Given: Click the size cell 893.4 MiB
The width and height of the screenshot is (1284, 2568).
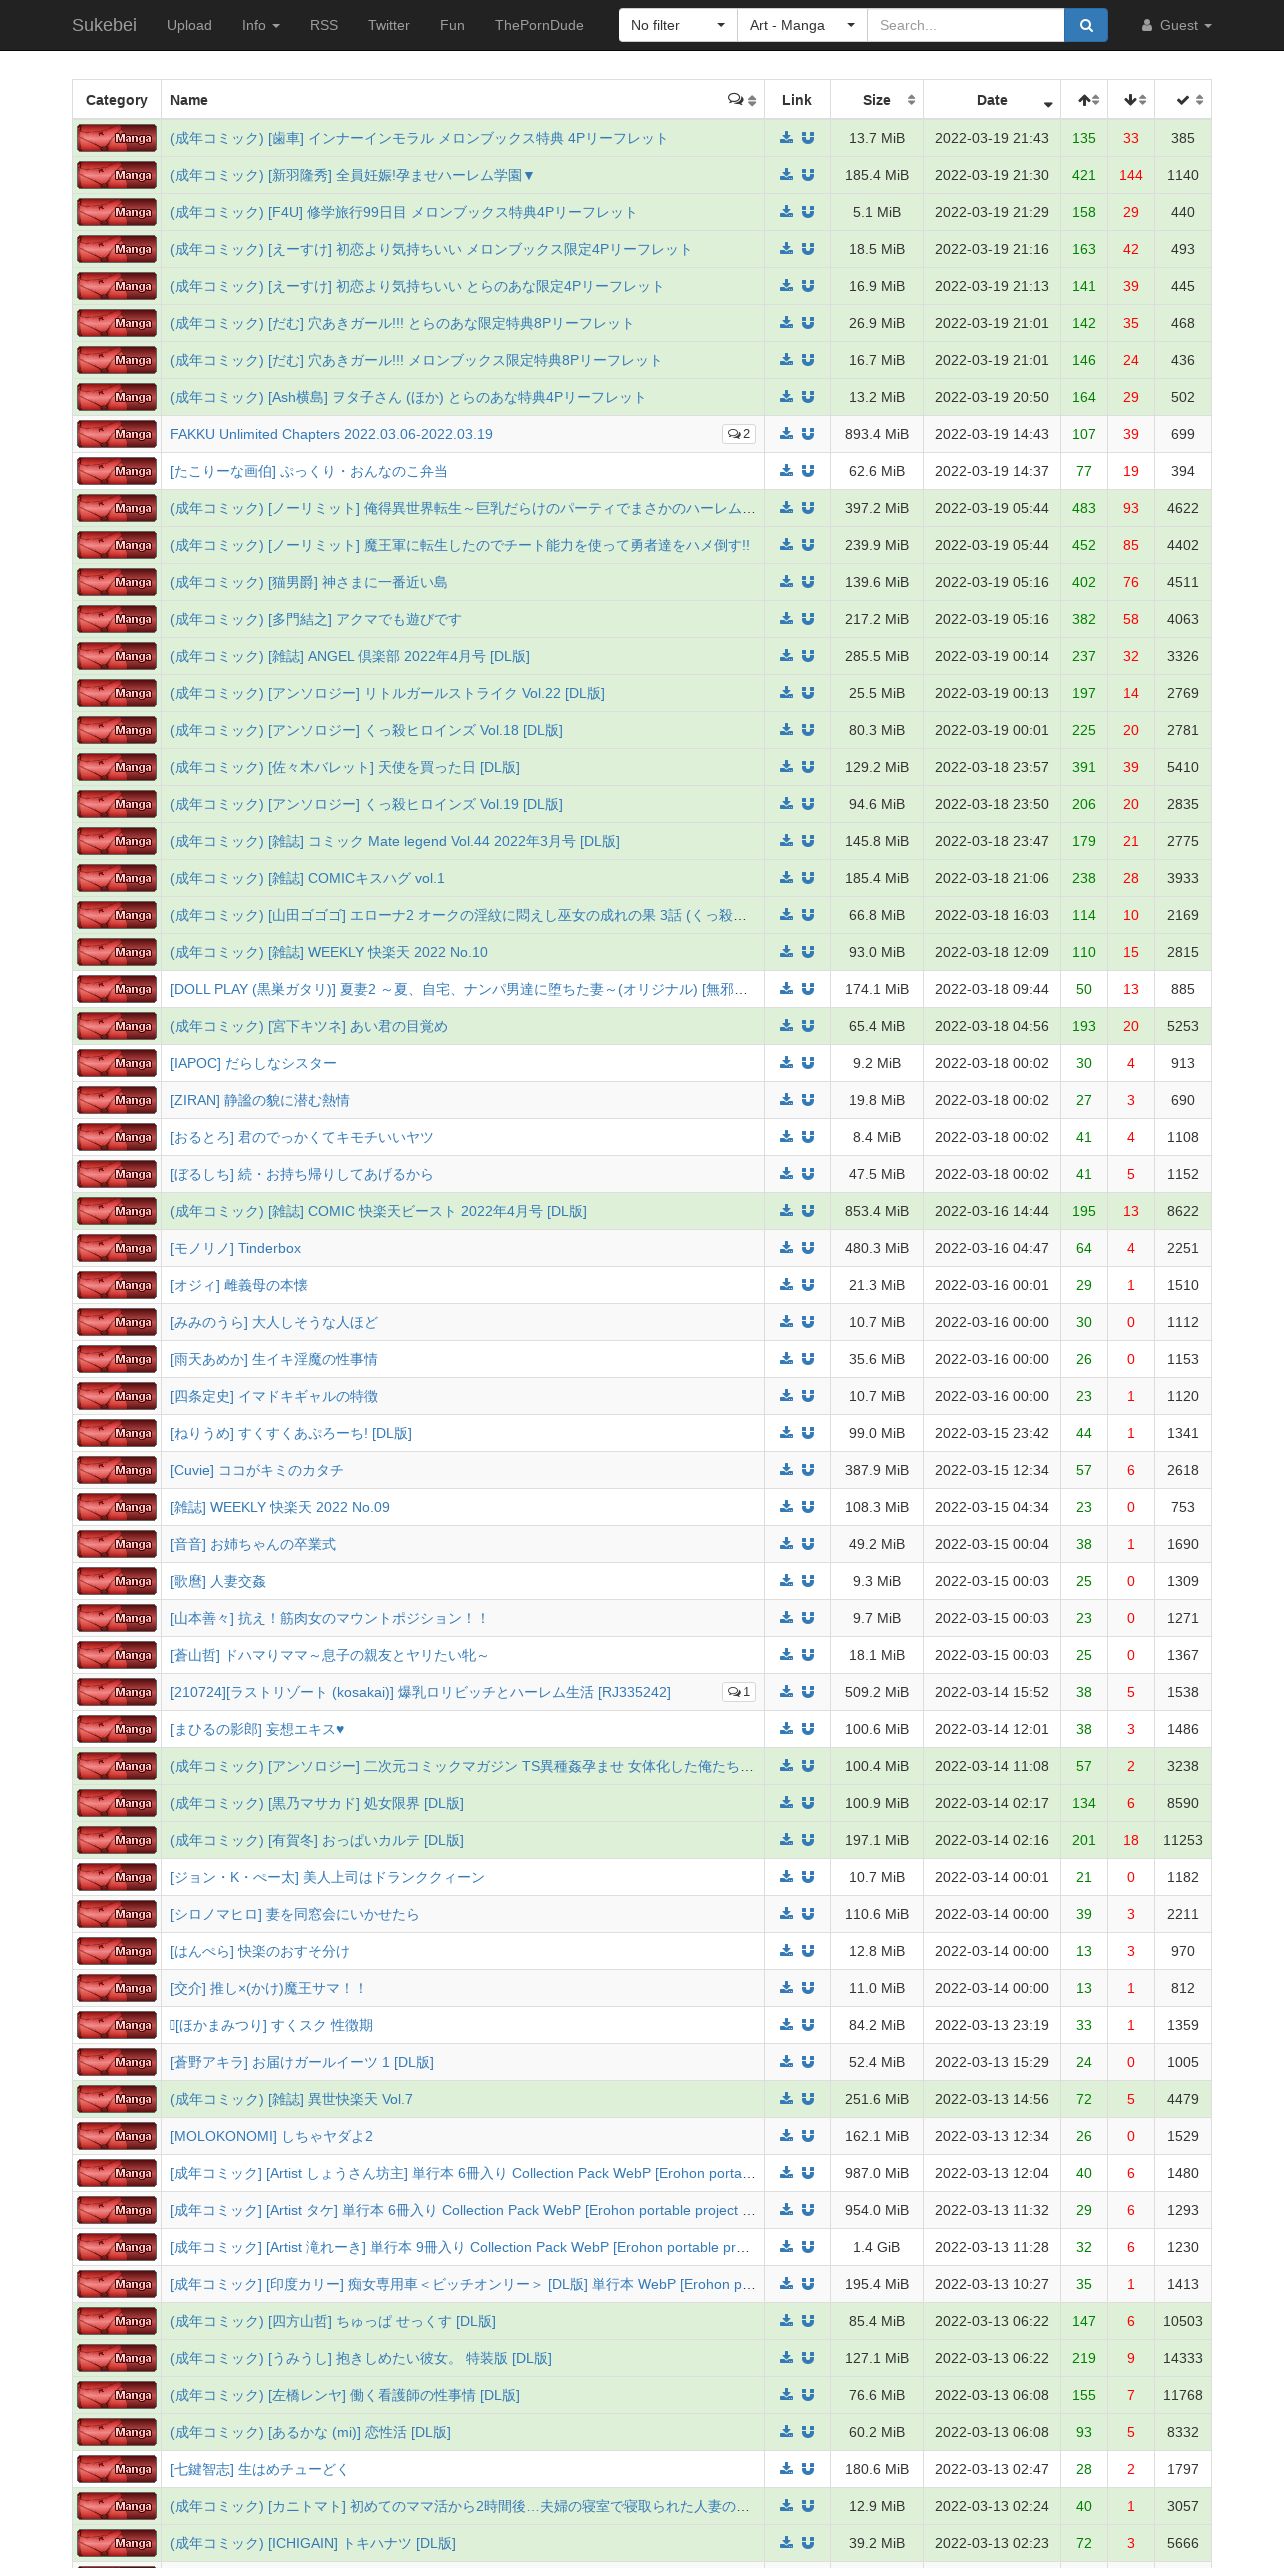Looking at the screenshot, I should tap(877, 434).
